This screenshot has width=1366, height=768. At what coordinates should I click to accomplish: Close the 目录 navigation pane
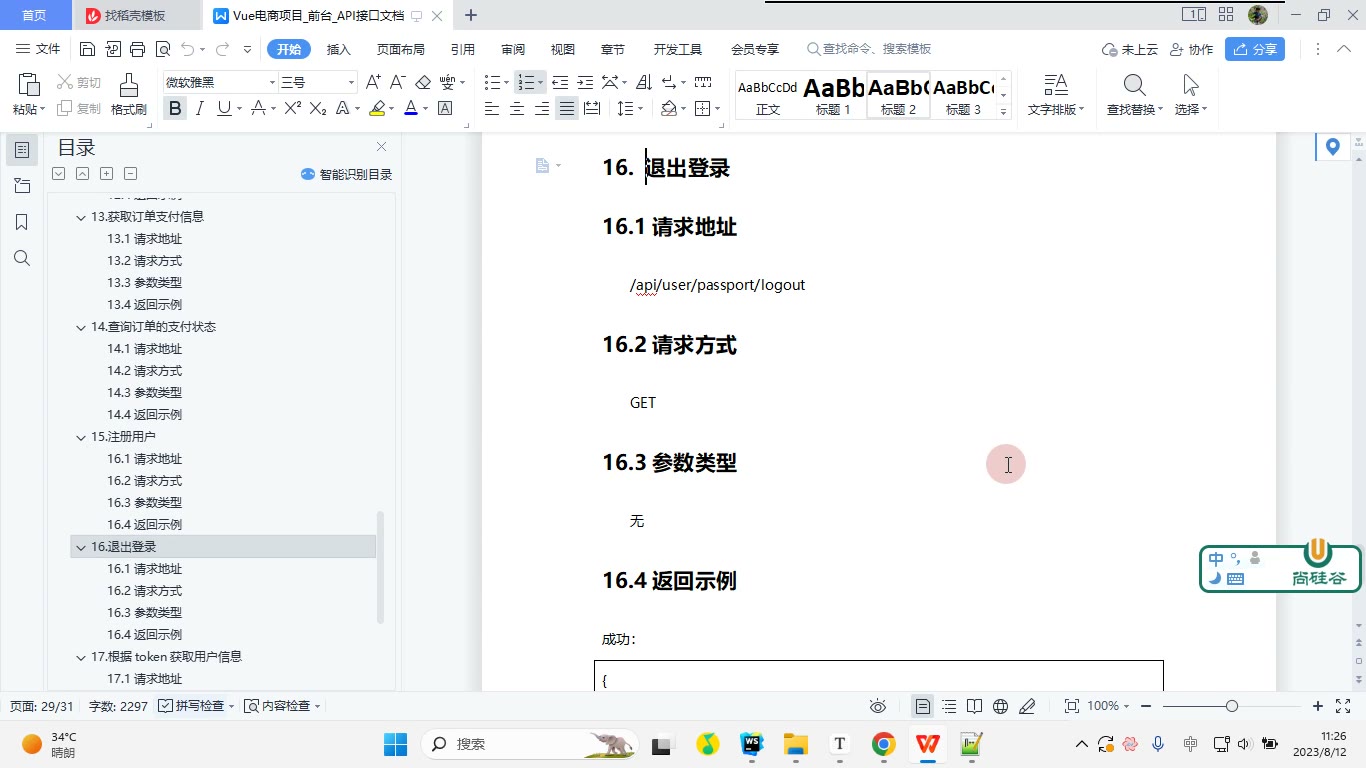pos(381,147)
